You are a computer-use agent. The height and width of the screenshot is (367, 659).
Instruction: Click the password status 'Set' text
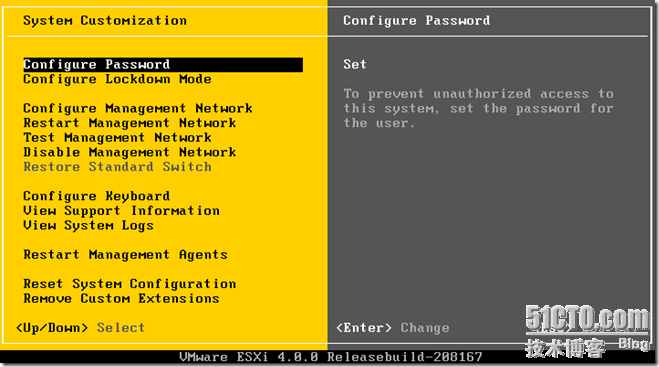click(355, 65)
